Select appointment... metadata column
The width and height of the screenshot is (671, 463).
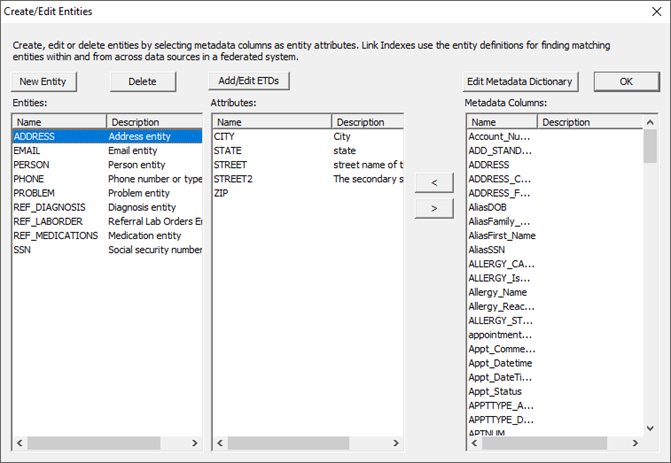coord(500,334)
